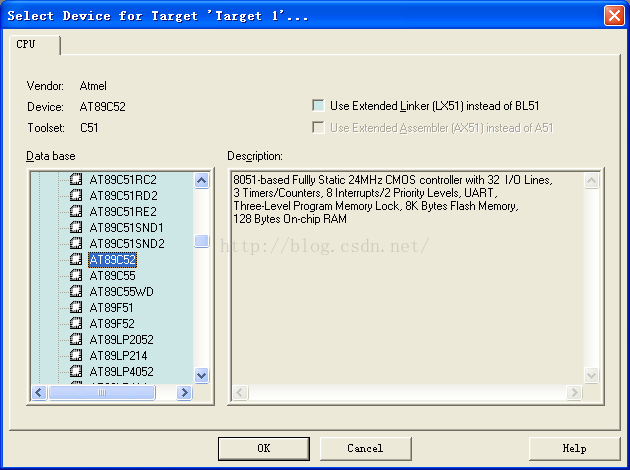
Task: Click description pane scroll-down arrow
Action: click(x=591, y=376)
